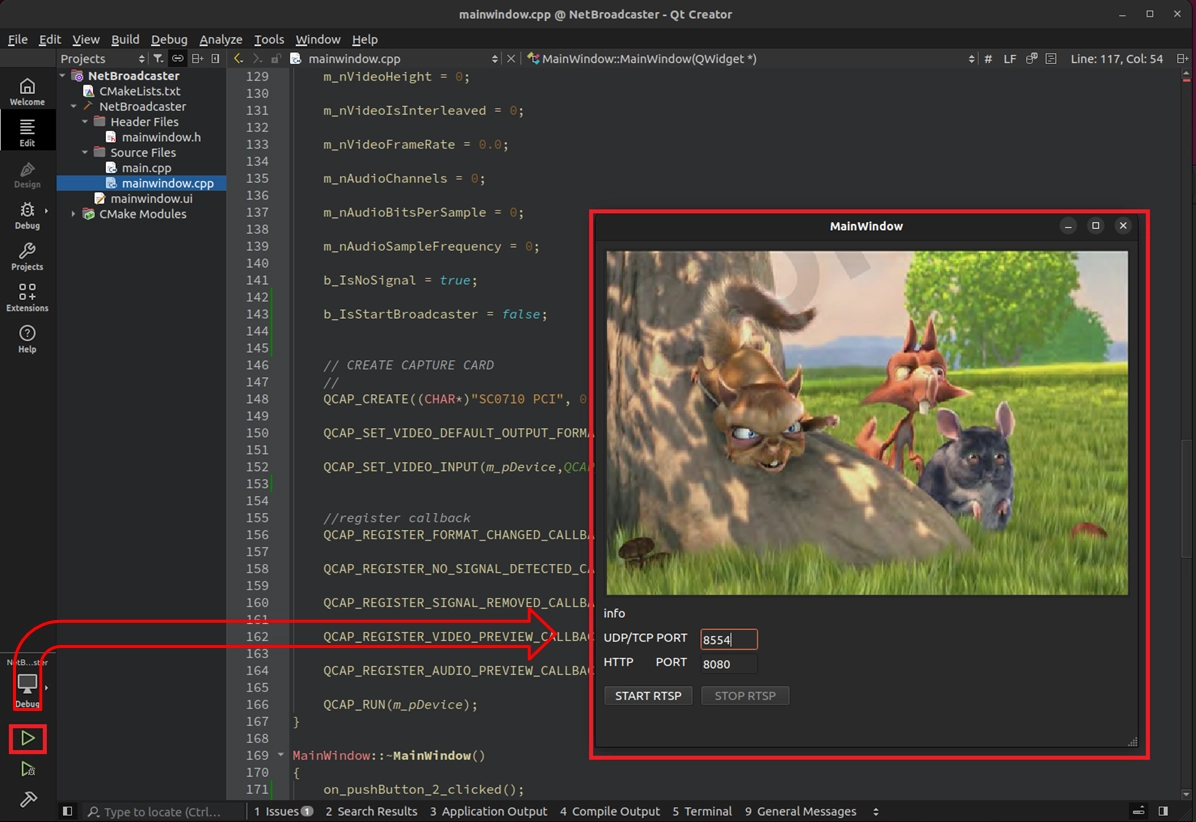Open the output panes selector arrows
Screen dimensions: 1196x822
[876, 811]
